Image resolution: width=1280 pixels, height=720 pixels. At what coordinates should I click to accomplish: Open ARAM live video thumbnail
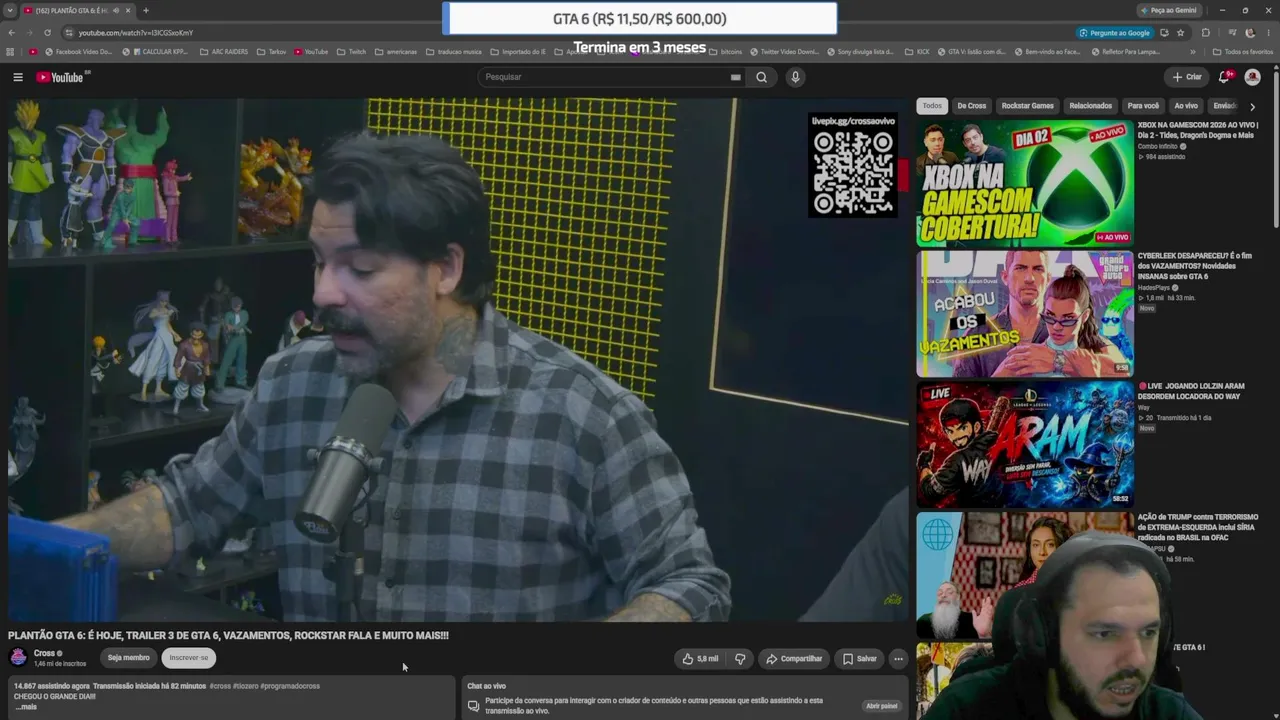point(1025,443)
